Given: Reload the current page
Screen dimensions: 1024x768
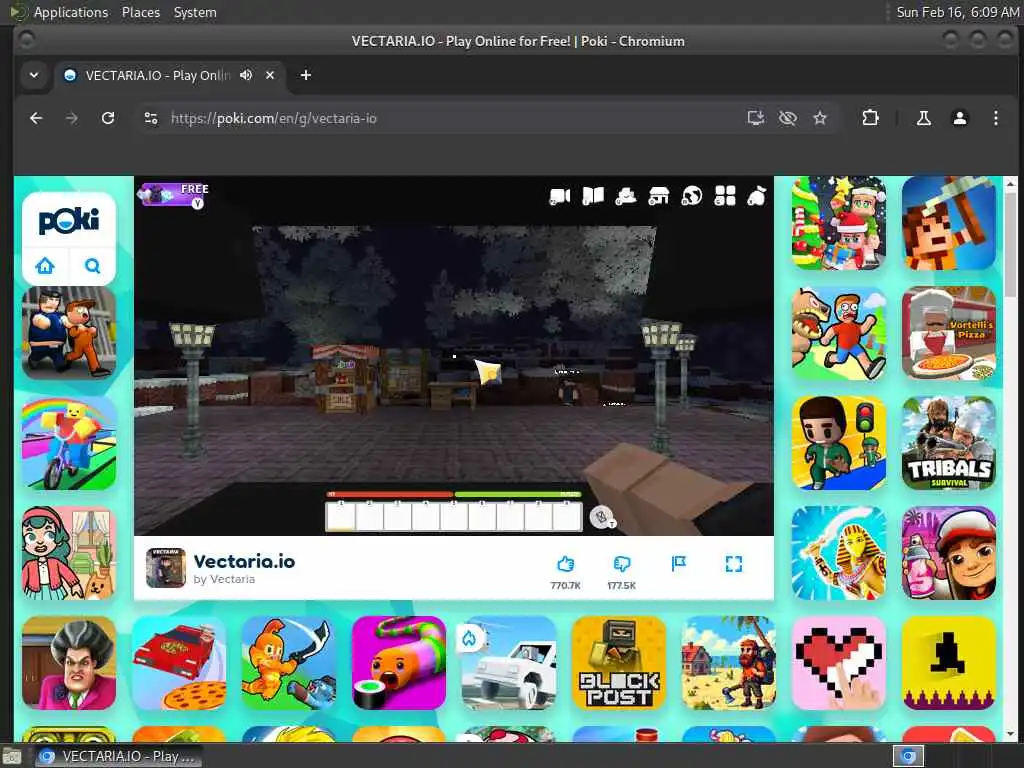Looking at the screenshot, I should pyautogui.click(x=108, y=118).
